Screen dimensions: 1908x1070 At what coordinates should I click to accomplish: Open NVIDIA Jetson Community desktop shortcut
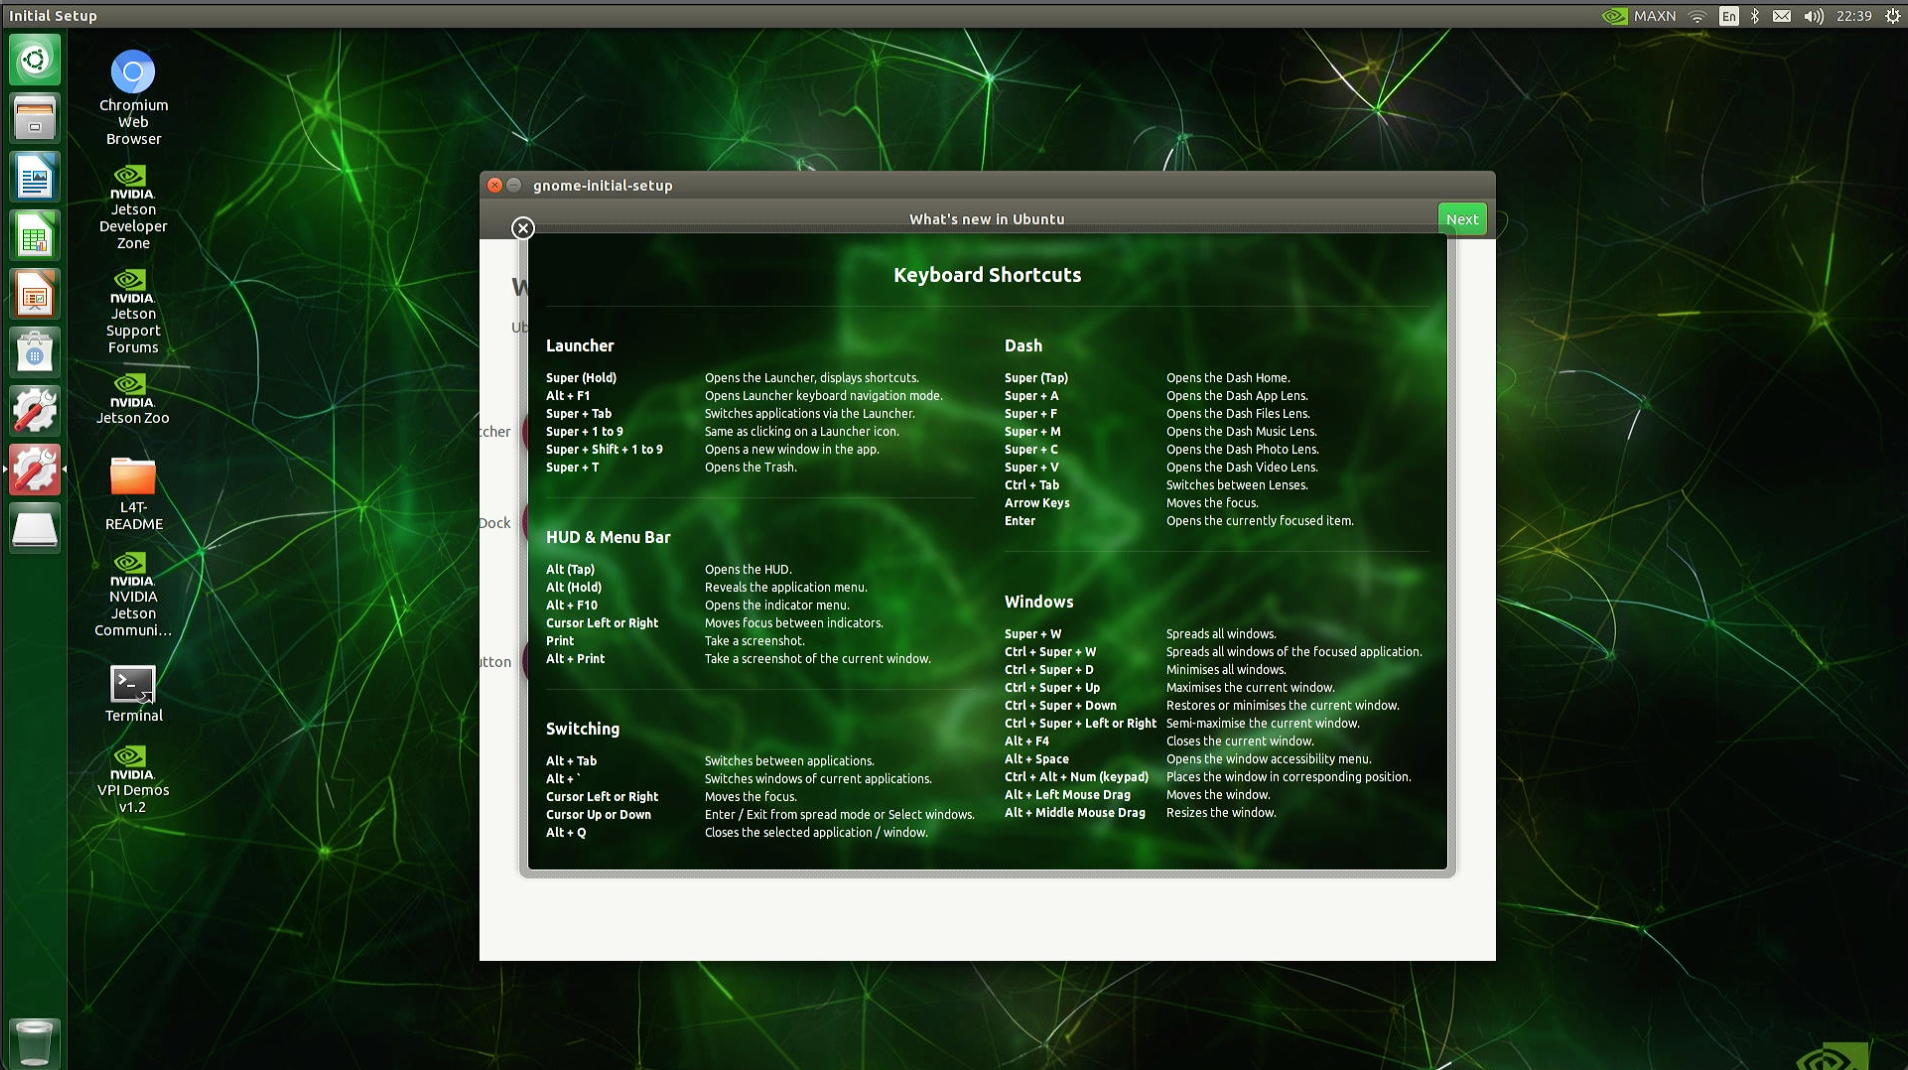pyautogui.click(x=133, y=594)
